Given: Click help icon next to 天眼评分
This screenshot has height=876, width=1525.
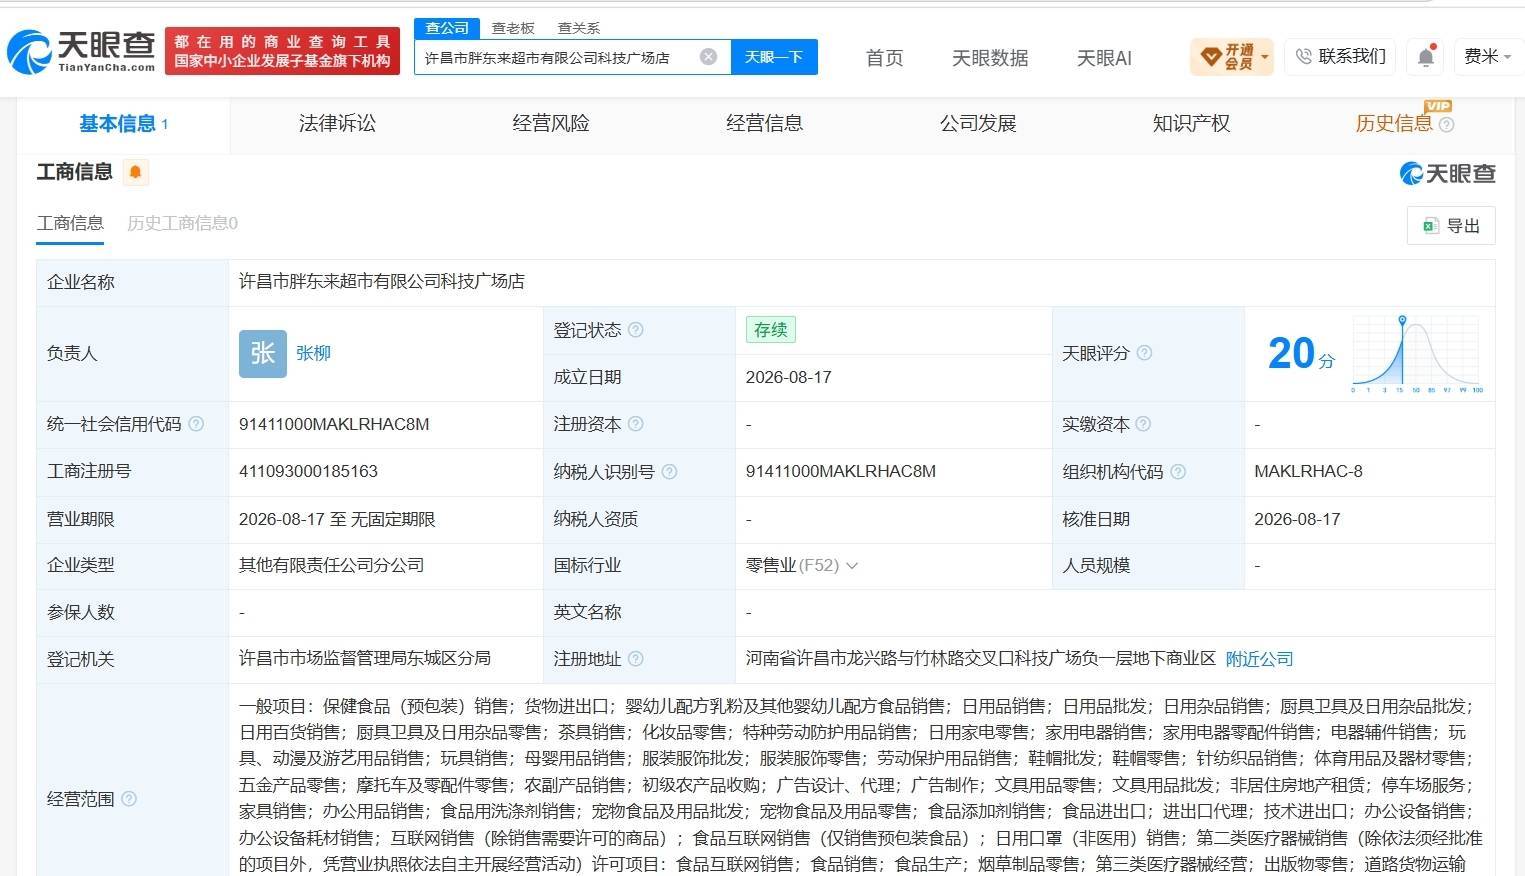Looking at the screenshot, I should coord(1144,353).
